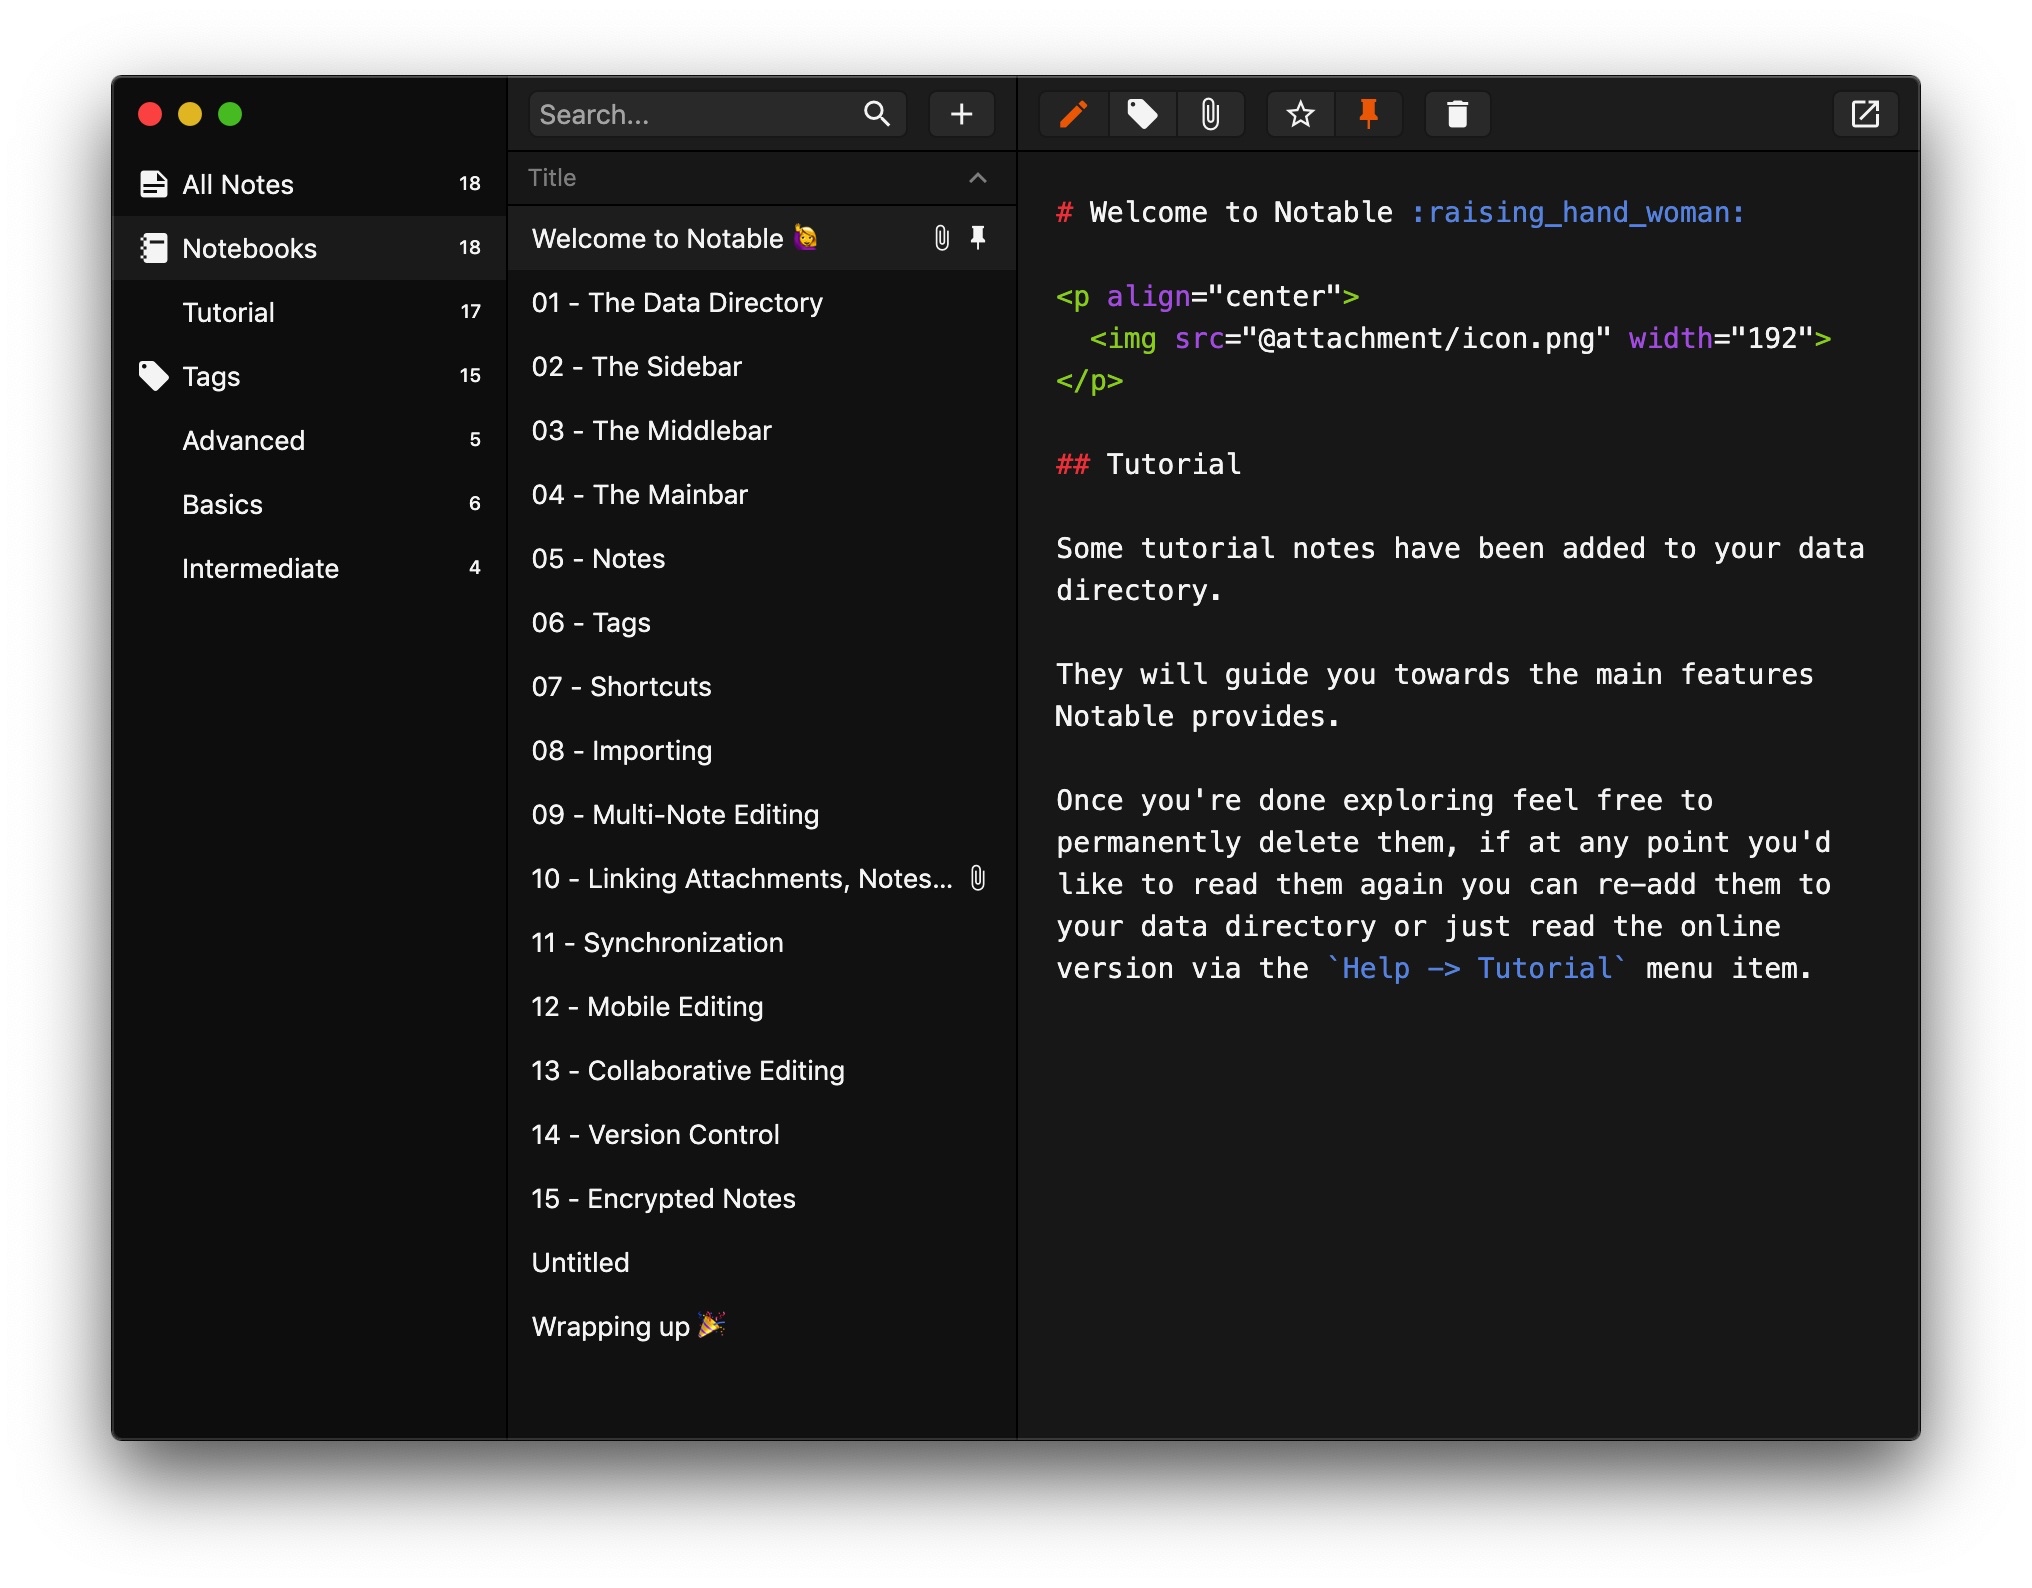Click inside the search field
2032x1588 pixels.
690,114
